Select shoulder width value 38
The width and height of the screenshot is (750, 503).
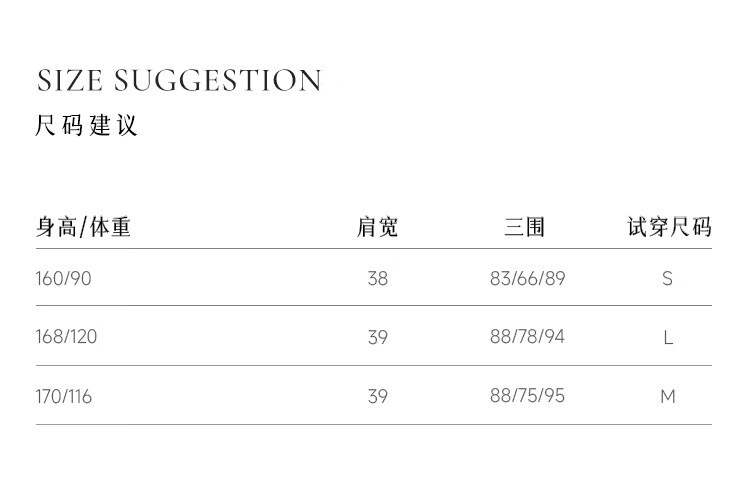pyautogui.click(x=377, y=278)
